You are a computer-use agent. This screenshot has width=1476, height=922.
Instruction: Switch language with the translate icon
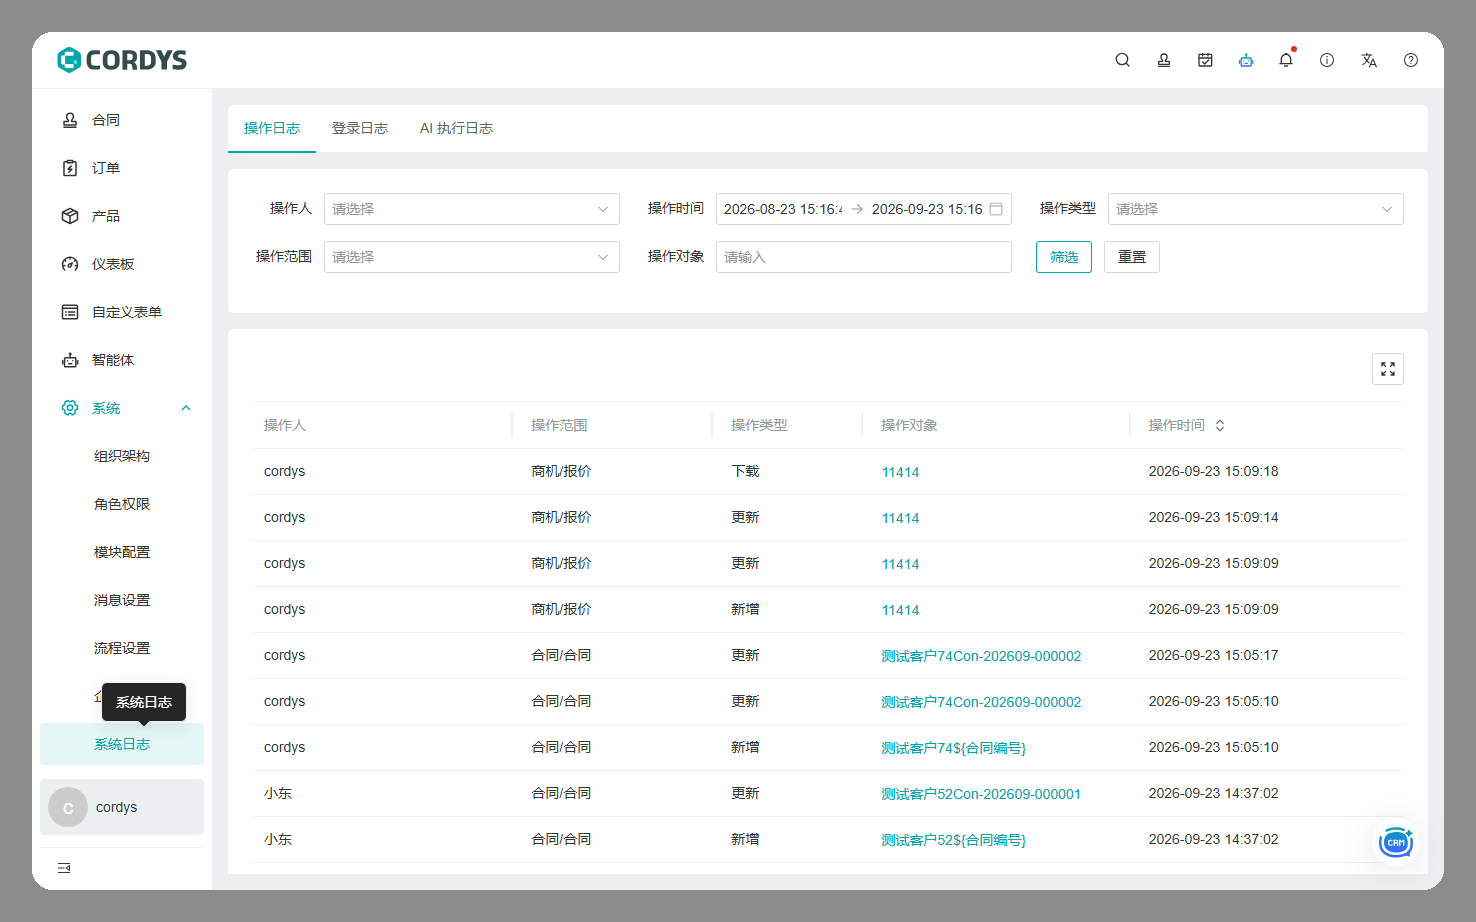pos(1369,60)
